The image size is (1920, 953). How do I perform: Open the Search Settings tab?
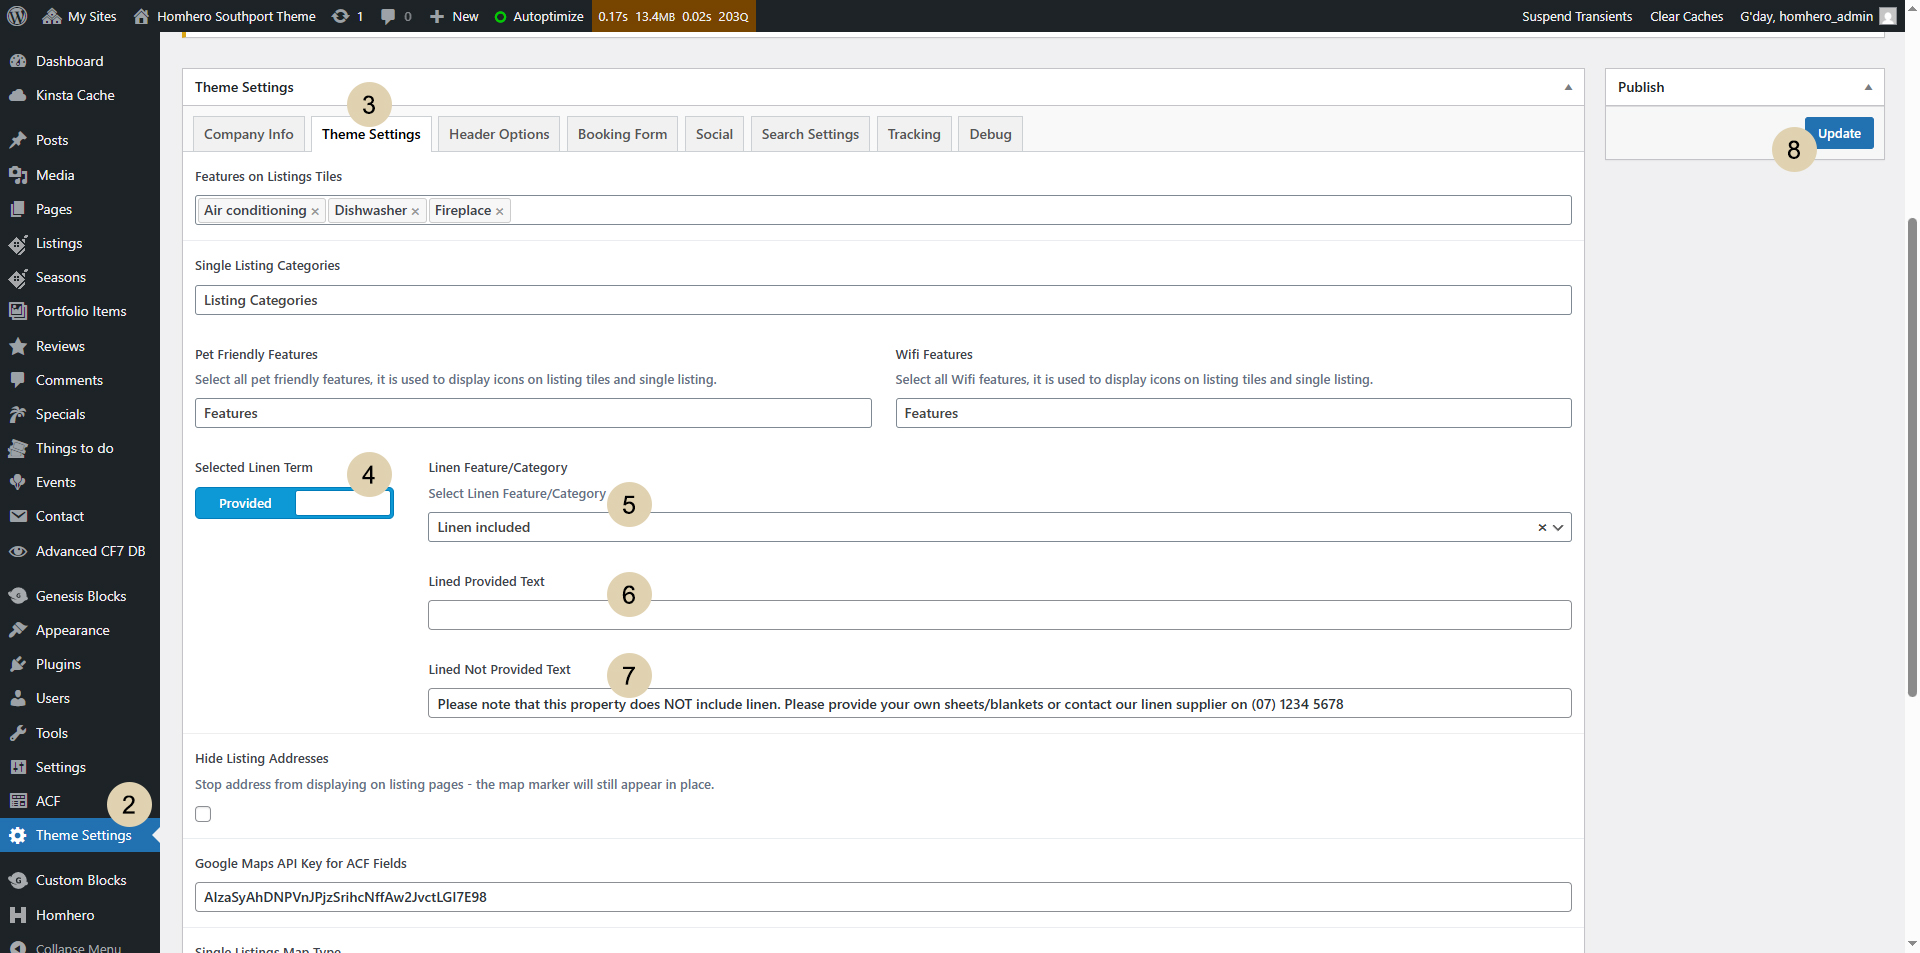(810, 134)
